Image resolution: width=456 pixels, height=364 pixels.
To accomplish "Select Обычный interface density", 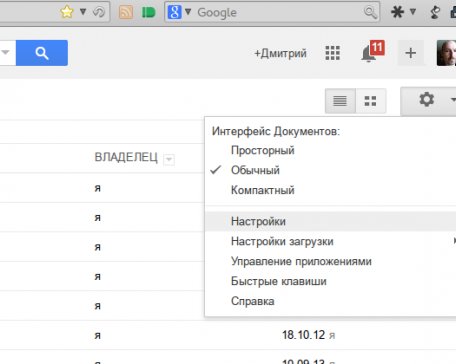I will tap(255, 170).
